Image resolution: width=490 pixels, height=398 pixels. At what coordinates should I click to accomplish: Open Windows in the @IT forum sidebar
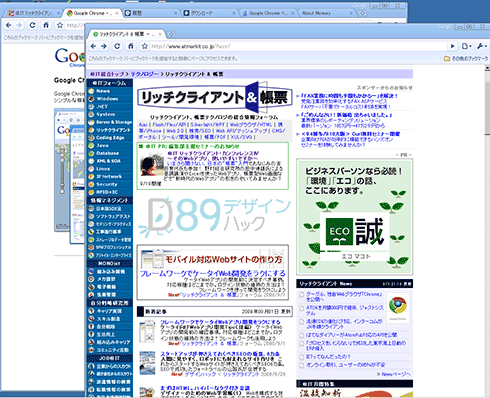107,99
